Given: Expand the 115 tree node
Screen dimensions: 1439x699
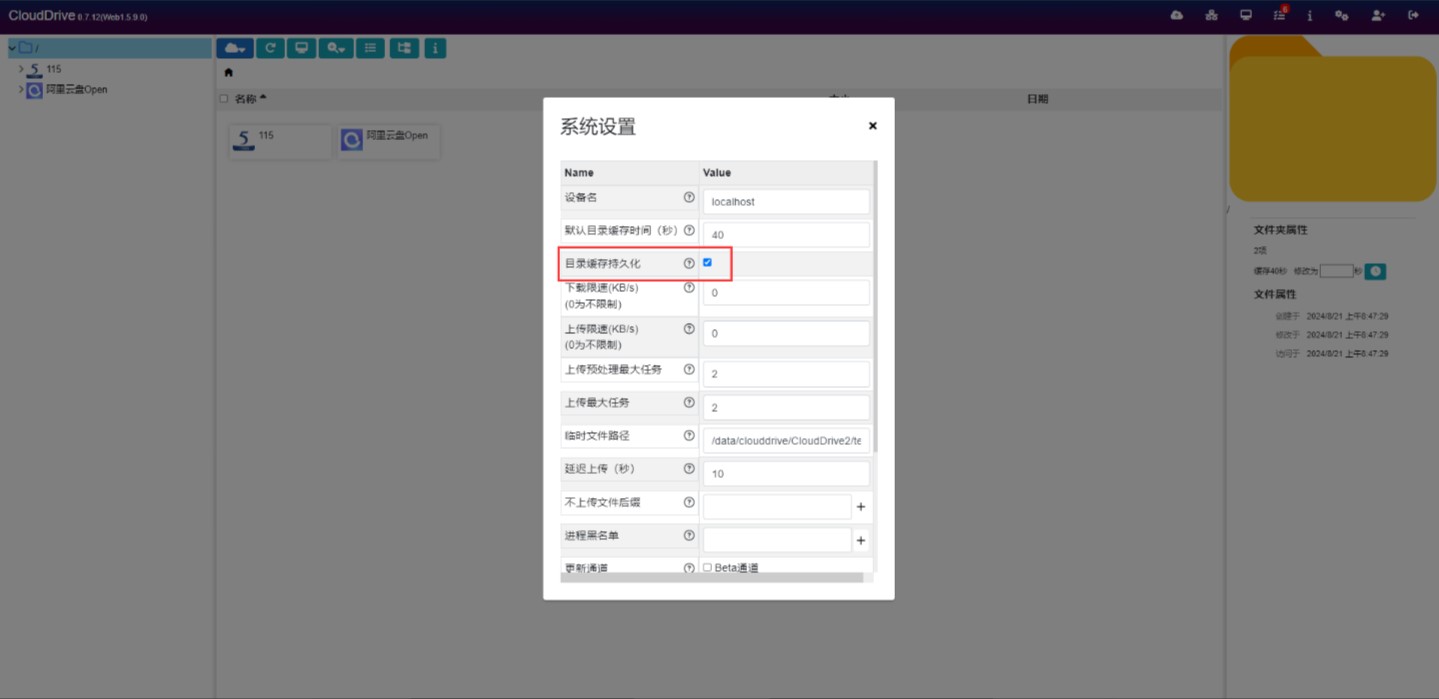Looking at the screenshot, I should pos(21,70).
